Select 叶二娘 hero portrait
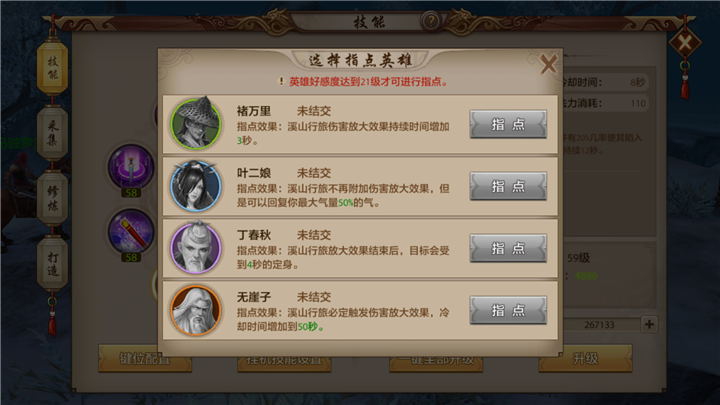Image resolution: width=720 pixels, height=405 pixels. tap(196, 186)
